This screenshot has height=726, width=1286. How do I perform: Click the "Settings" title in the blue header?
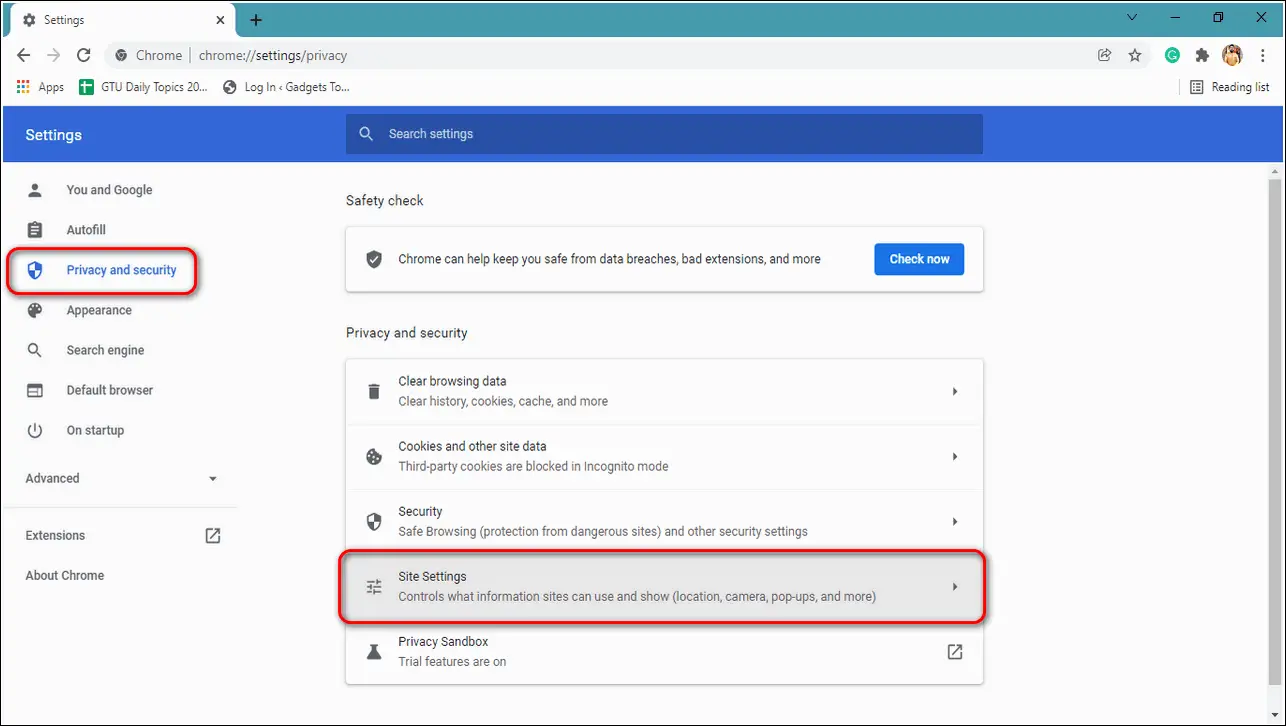pos(54,135)
